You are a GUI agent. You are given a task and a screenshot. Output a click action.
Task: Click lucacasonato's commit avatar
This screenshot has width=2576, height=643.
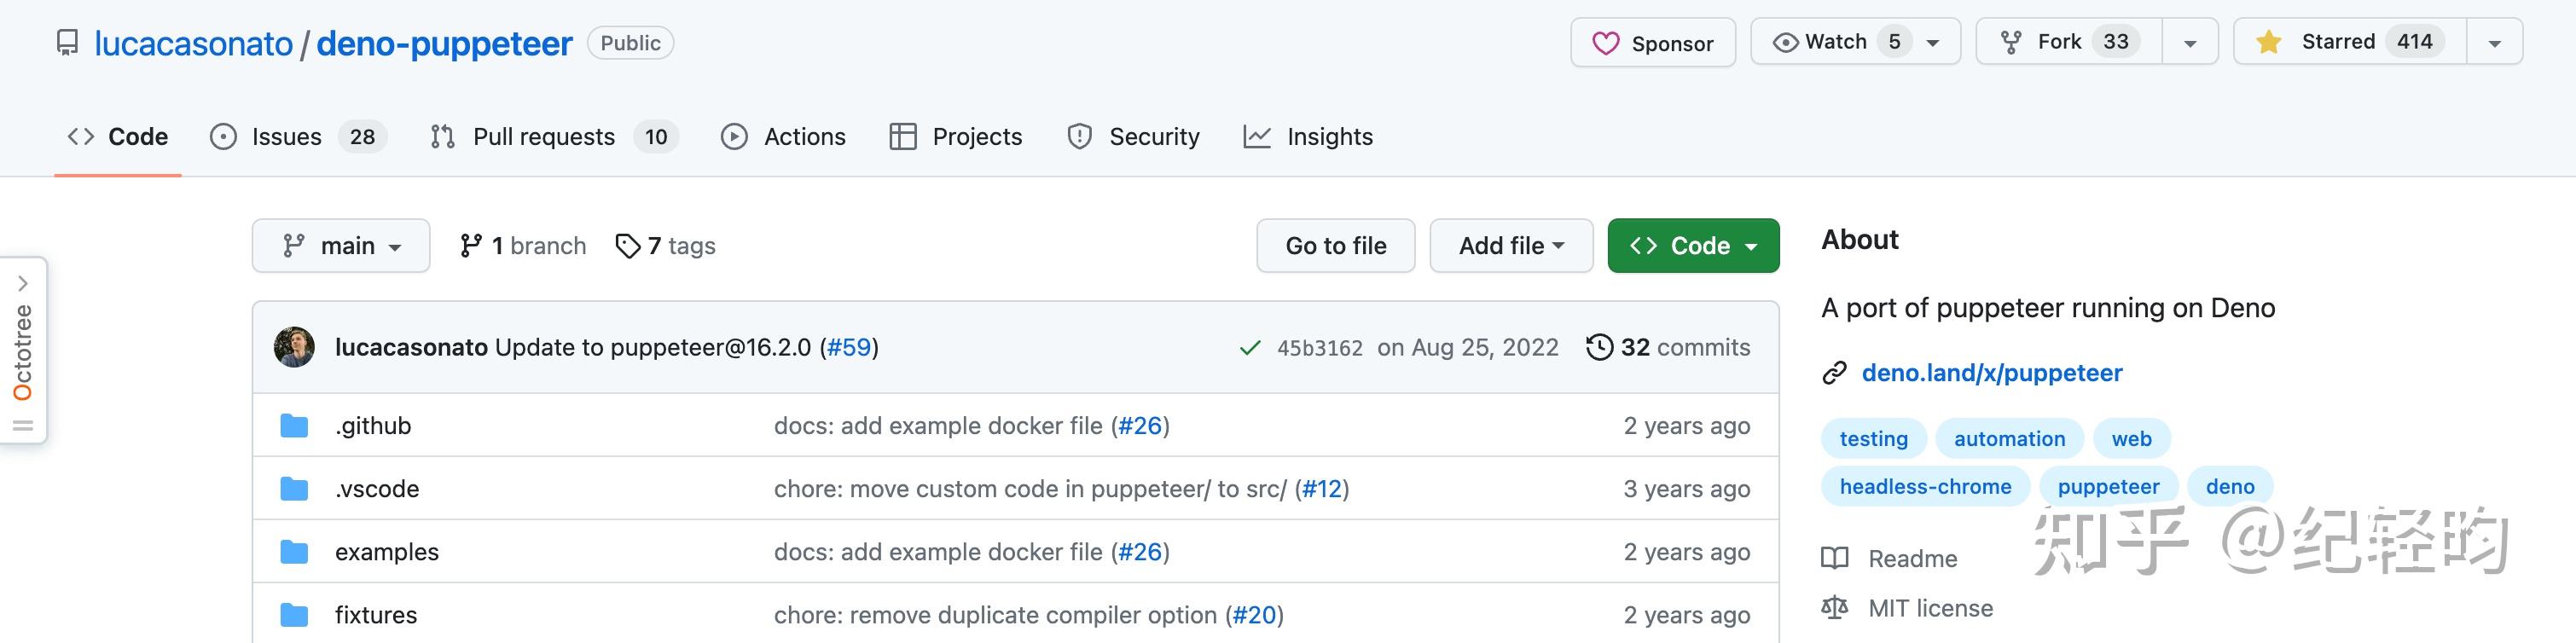[x=294, y=347]
